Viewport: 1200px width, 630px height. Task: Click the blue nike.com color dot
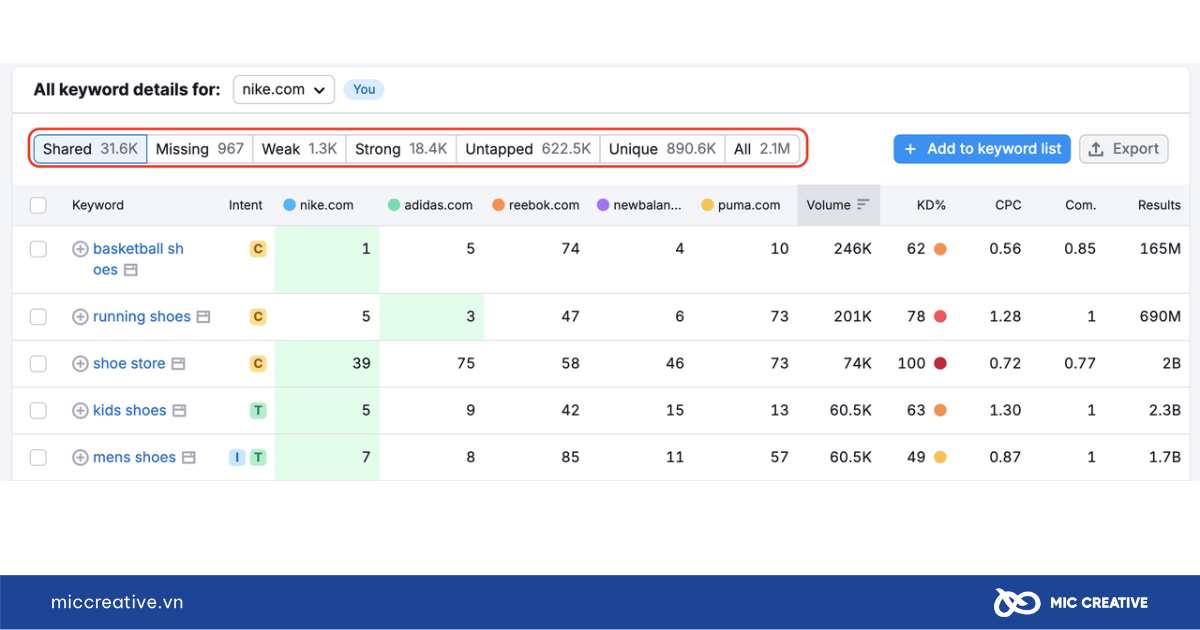(289, 205)
